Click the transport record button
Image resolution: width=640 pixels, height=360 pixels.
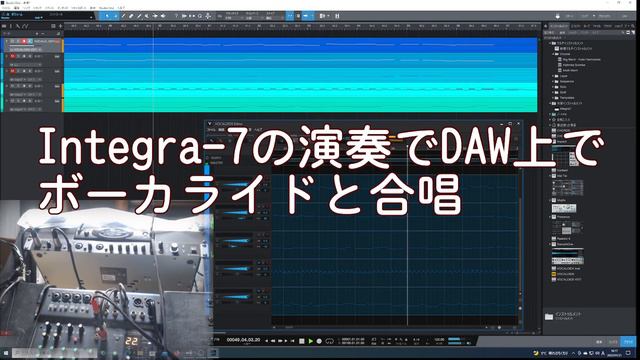(x=319, y=341)
